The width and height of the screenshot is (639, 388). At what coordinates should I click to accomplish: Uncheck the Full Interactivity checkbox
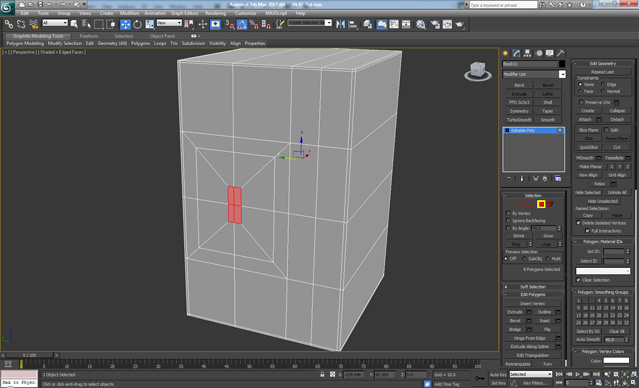pos(587,231)
